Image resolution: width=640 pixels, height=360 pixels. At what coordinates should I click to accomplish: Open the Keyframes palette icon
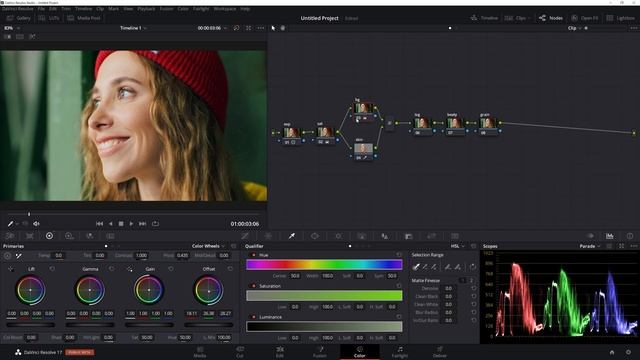[590, 236]
